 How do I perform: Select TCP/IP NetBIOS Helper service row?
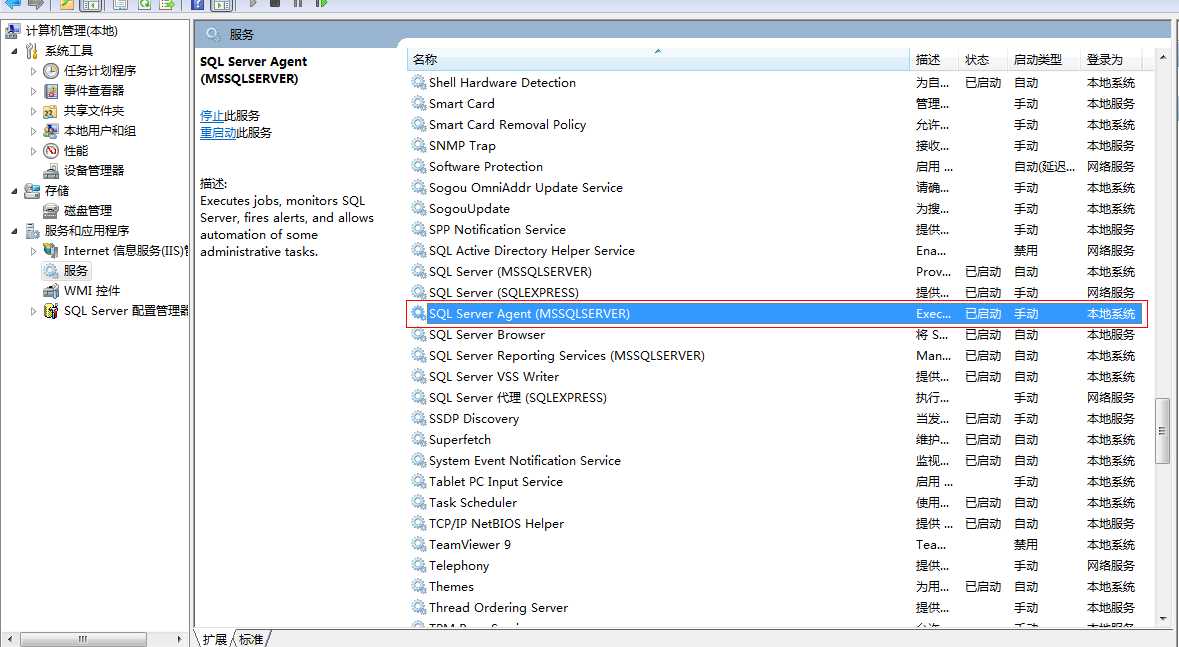click(774, 524)
